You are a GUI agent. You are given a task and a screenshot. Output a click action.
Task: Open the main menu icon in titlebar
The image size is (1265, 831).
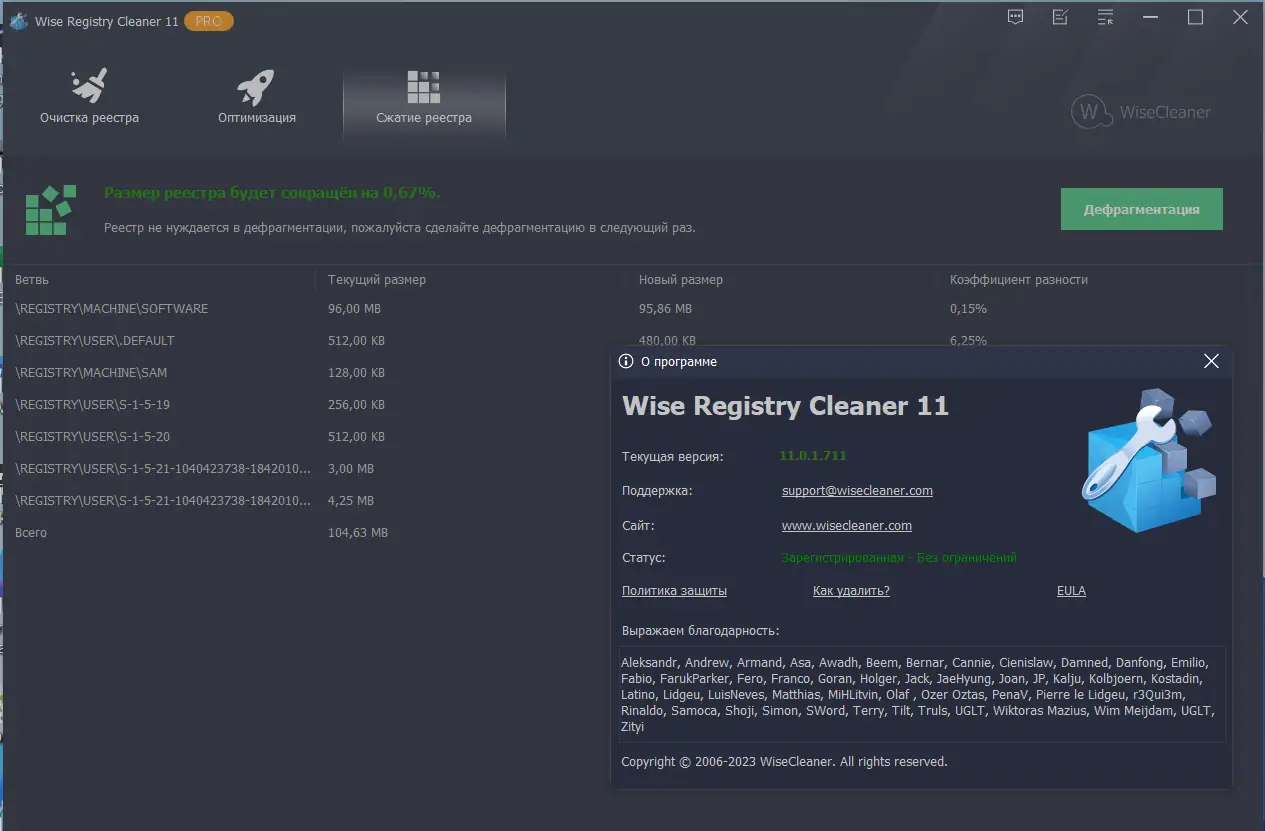coord(1104,17)
